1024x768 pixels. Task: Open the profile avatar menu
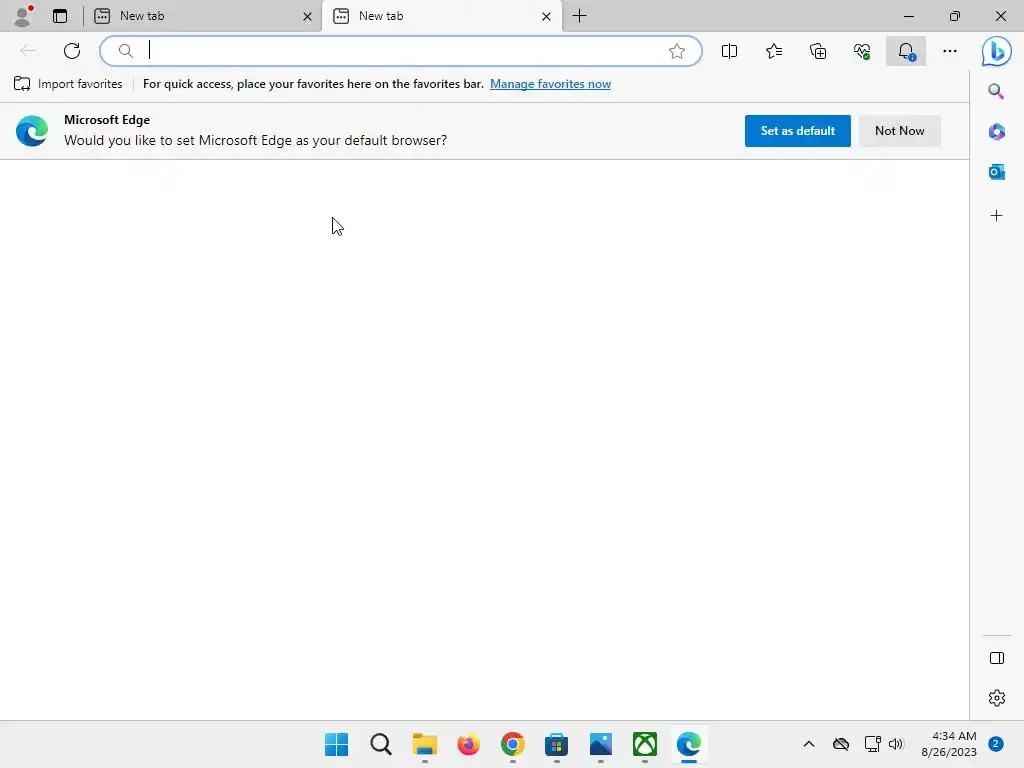click(24, 16)
